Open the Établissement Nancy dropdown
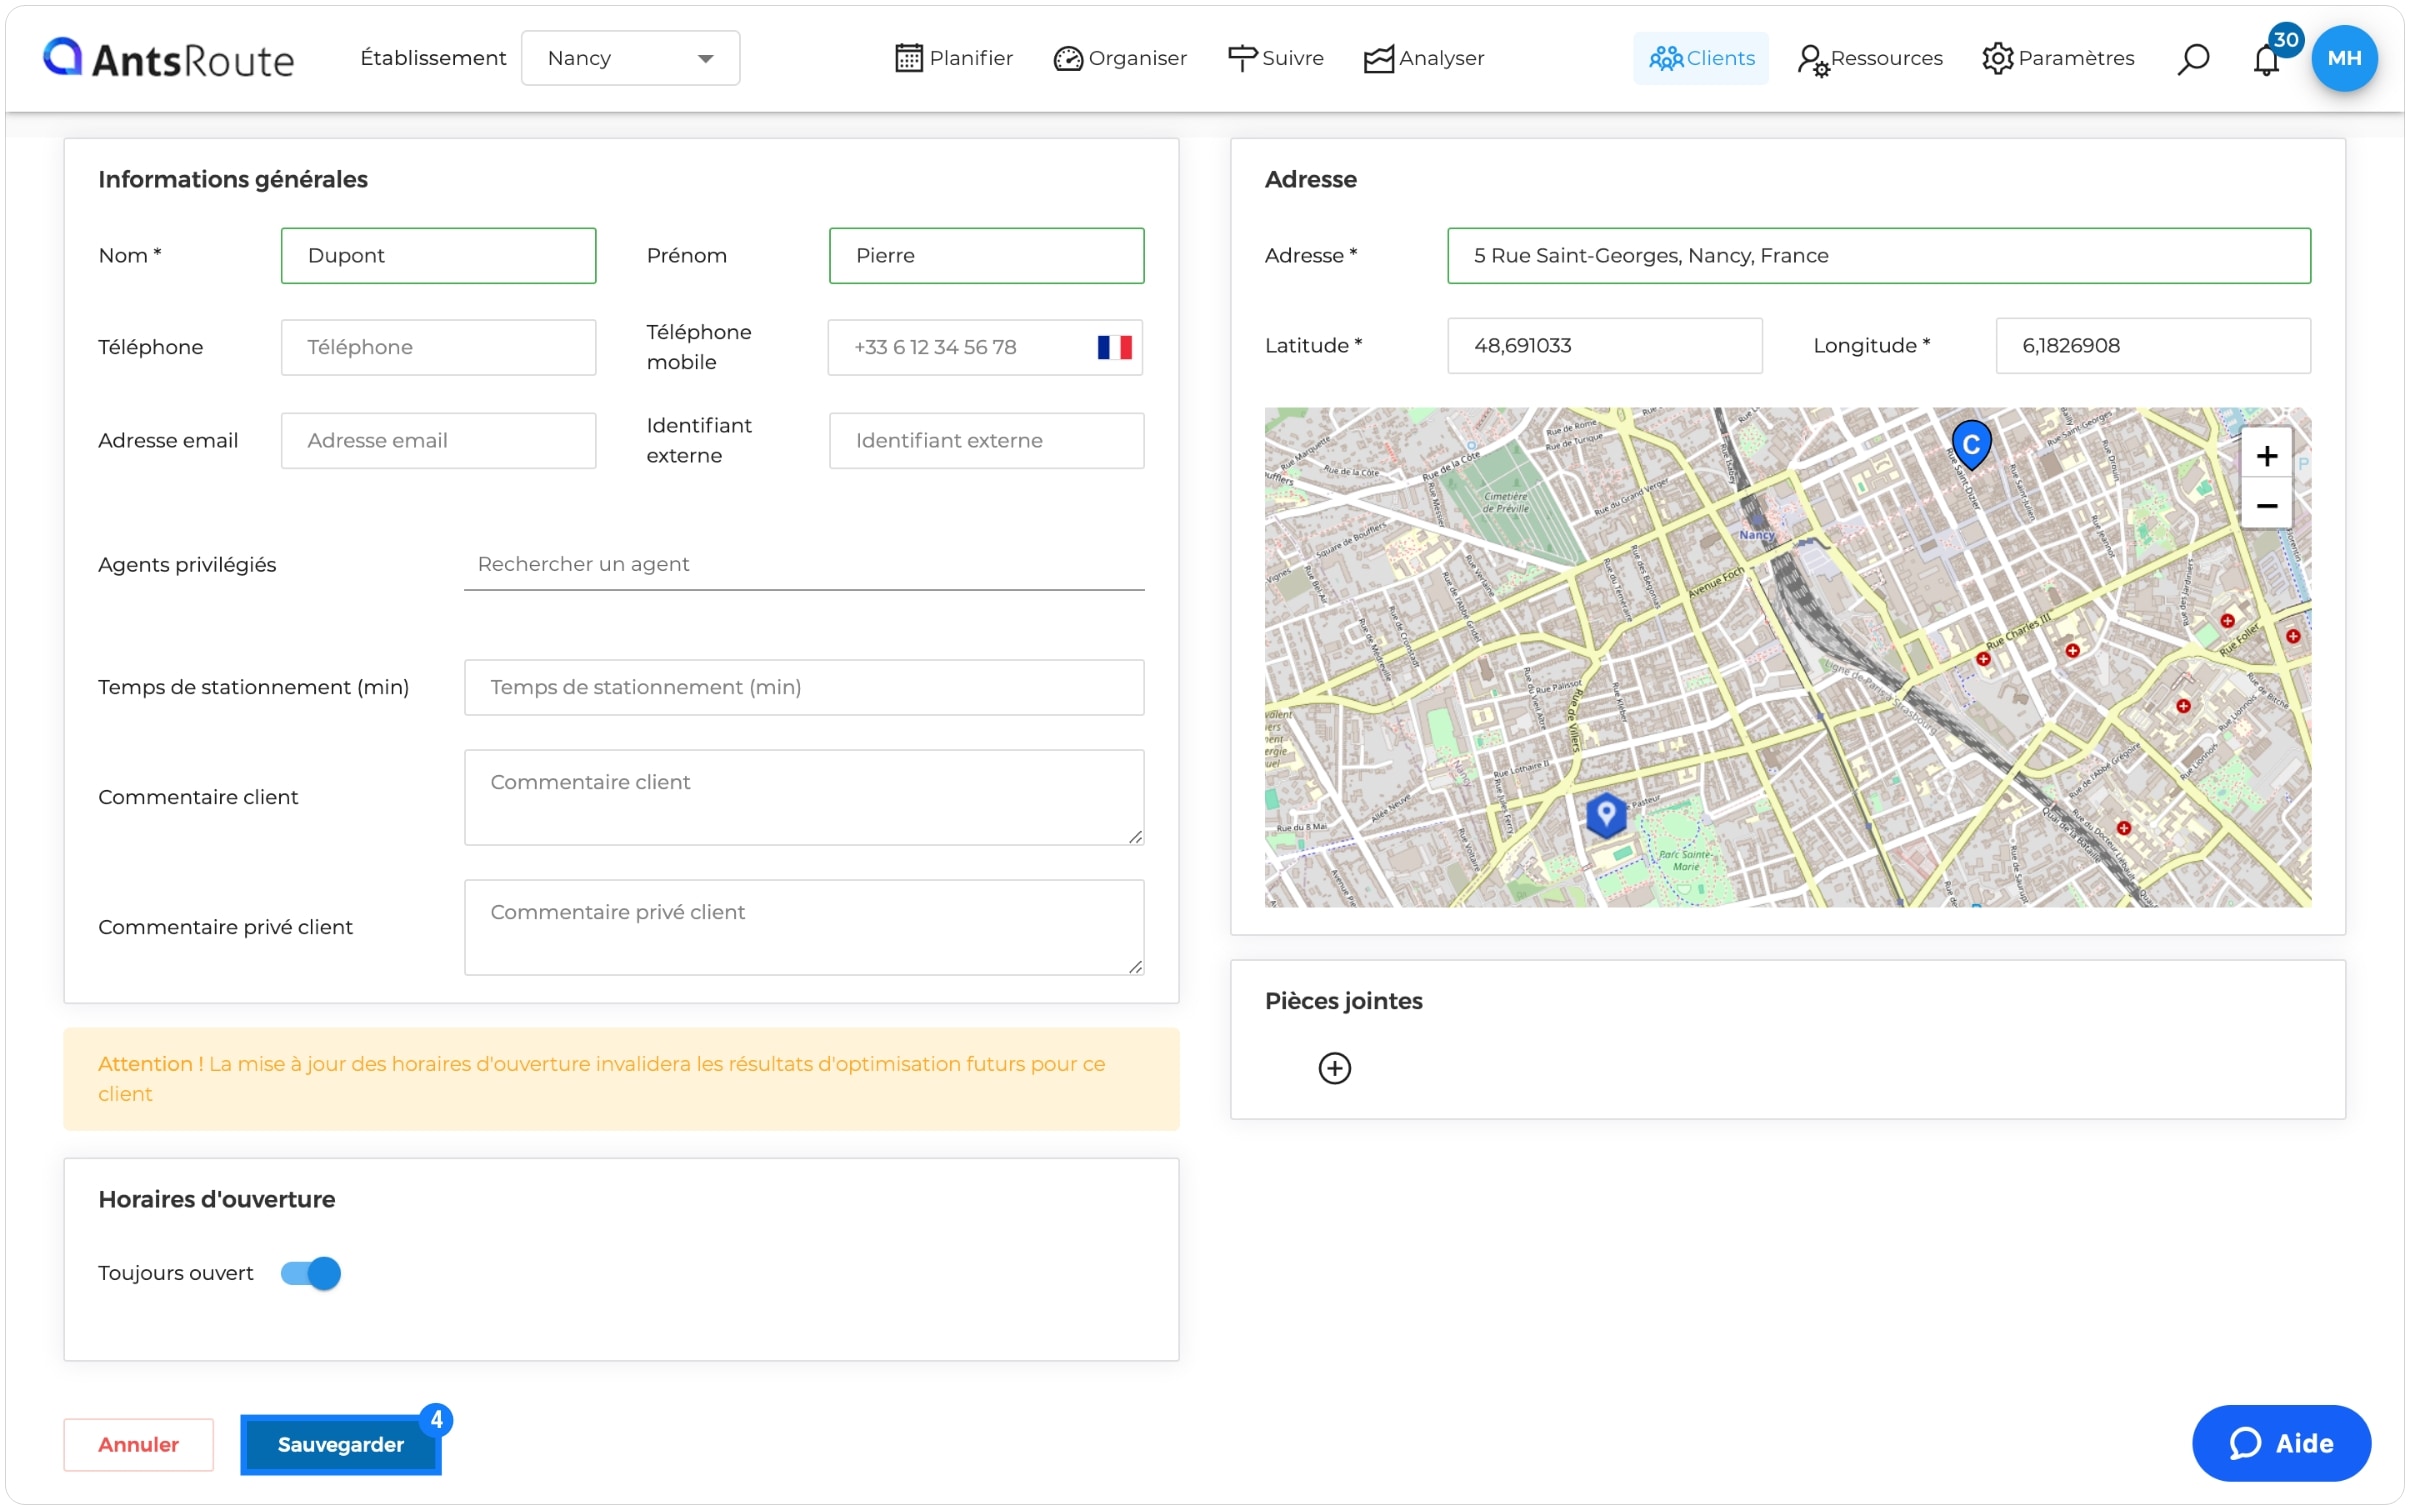Image resolution: width=2410 pixels, height=1510 pixels. 630,58
